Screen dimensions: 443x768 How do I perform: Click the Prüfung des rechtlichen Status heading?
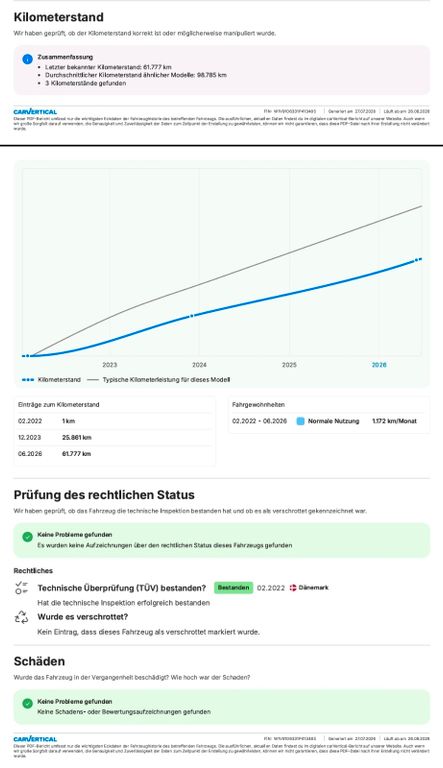(x=104, y=495)
